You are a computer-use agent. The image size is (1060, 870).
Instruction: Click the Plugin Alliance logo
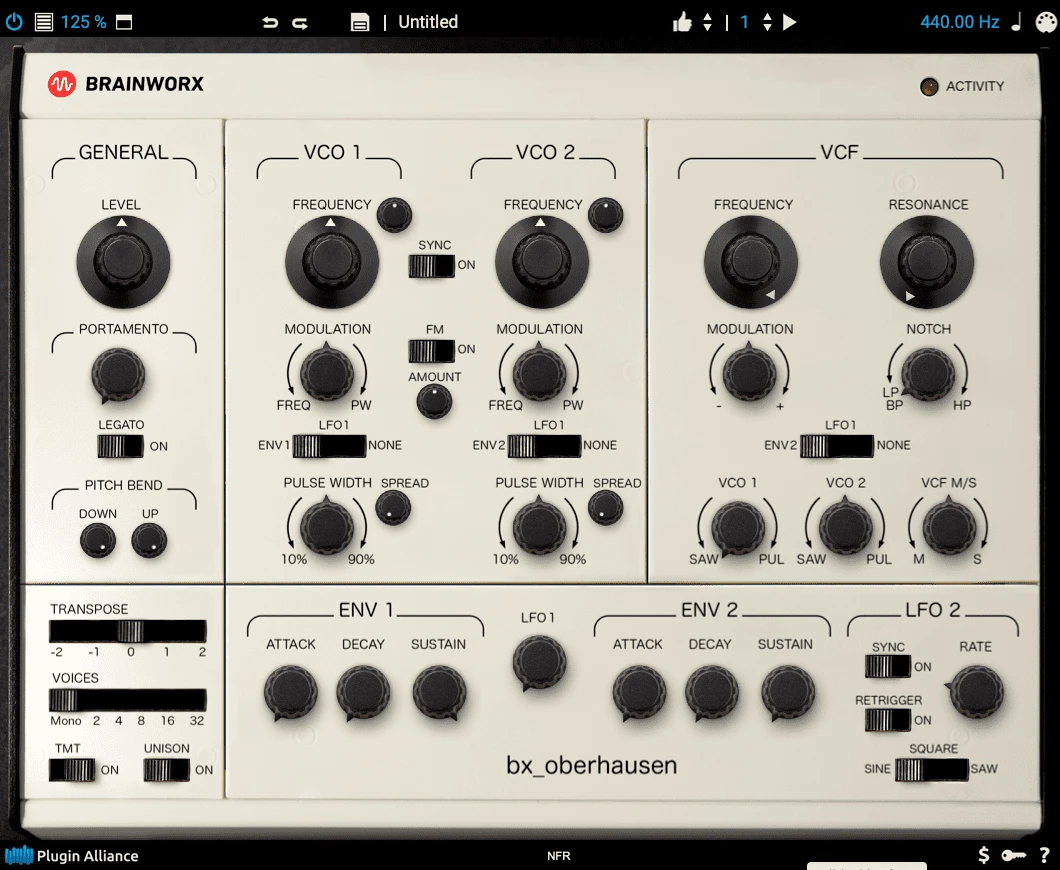[71, 856]
